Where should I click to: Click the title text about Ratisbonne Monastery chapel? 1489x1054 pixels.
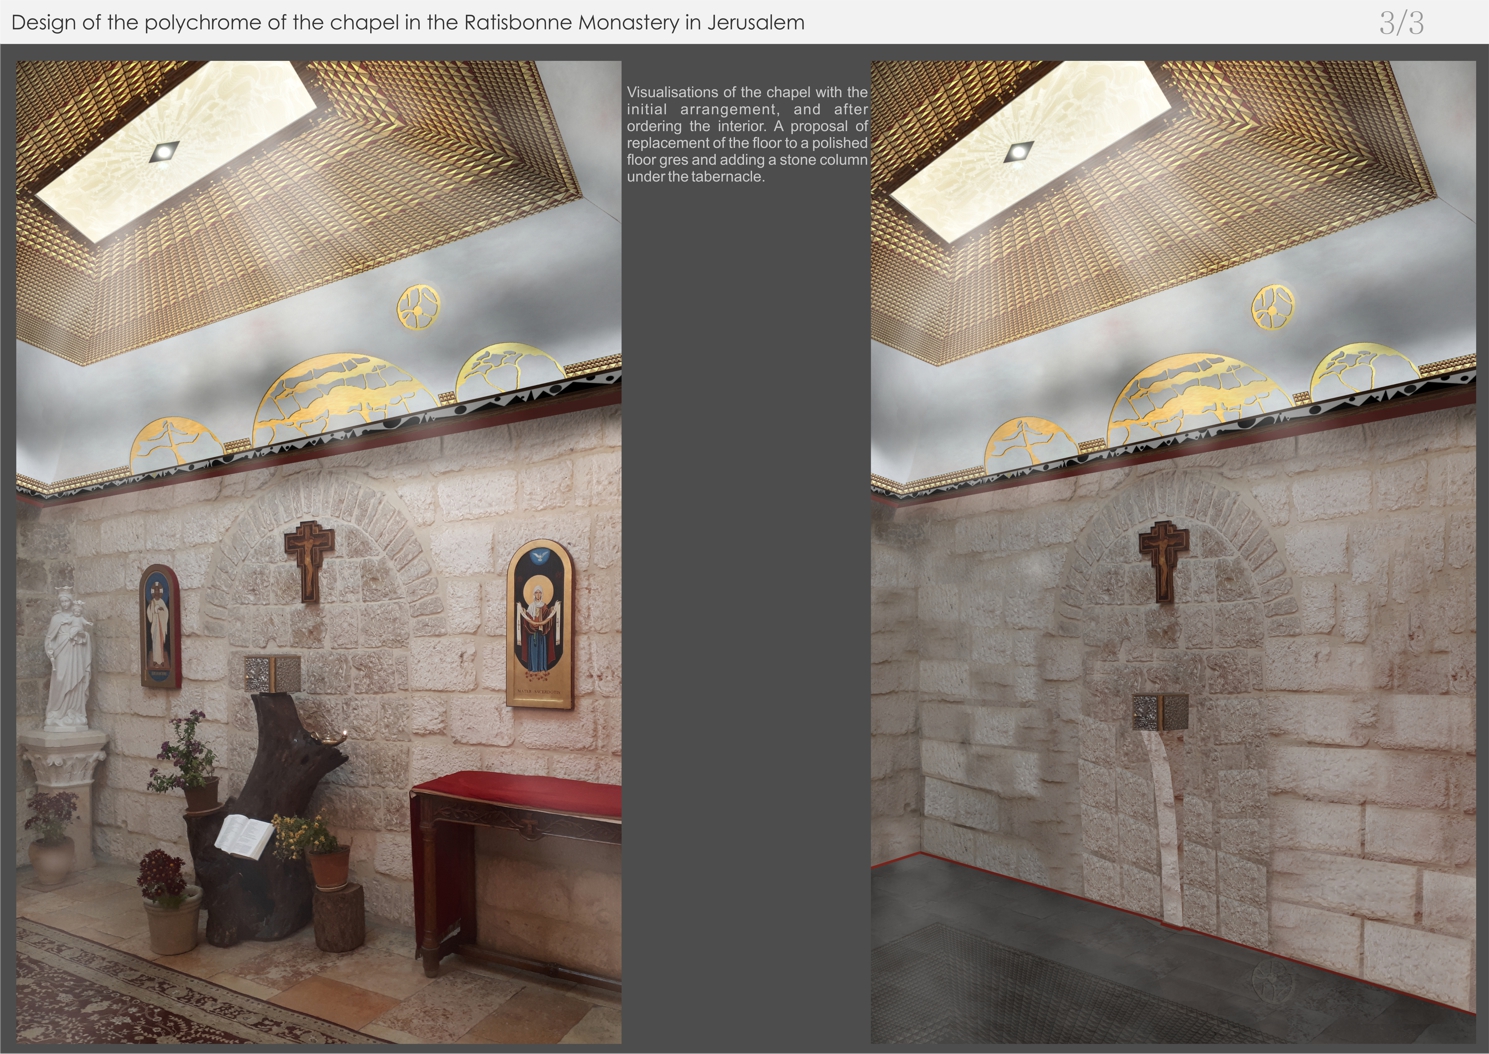407,22
